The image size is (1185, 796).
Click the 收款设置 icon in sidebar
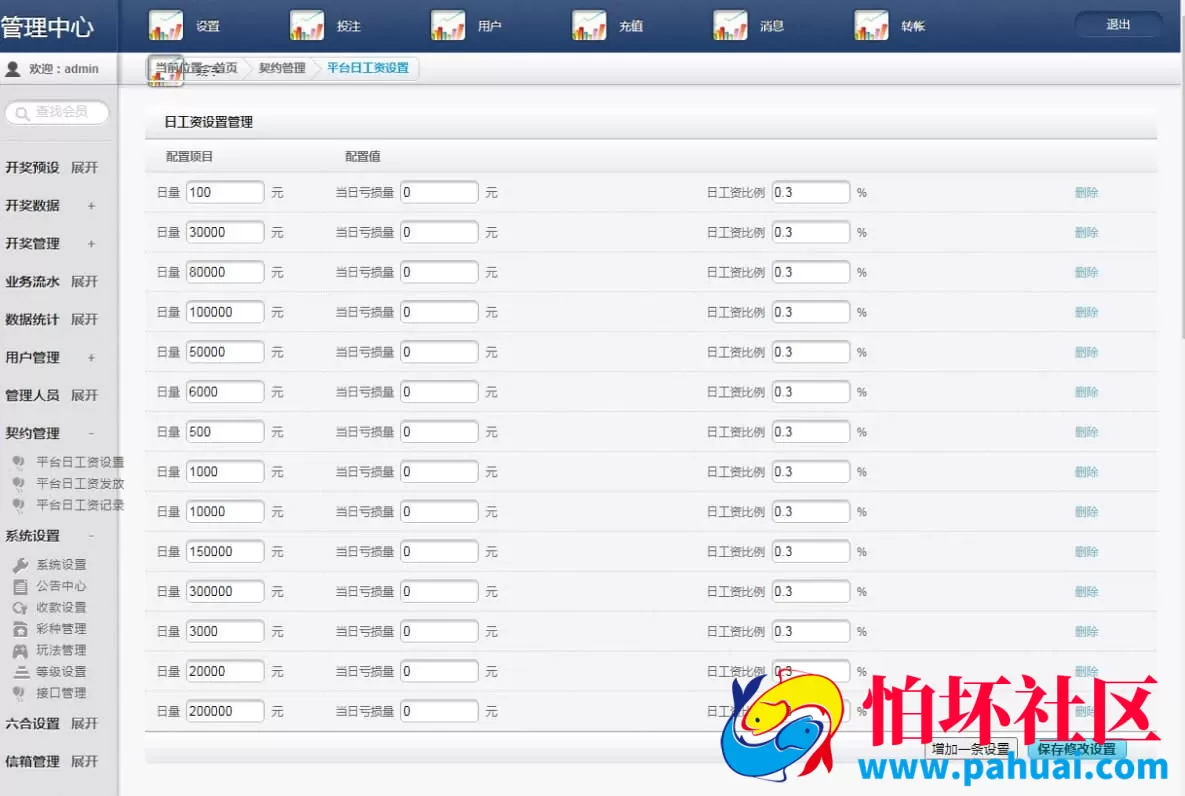click(x=20, y=607)
